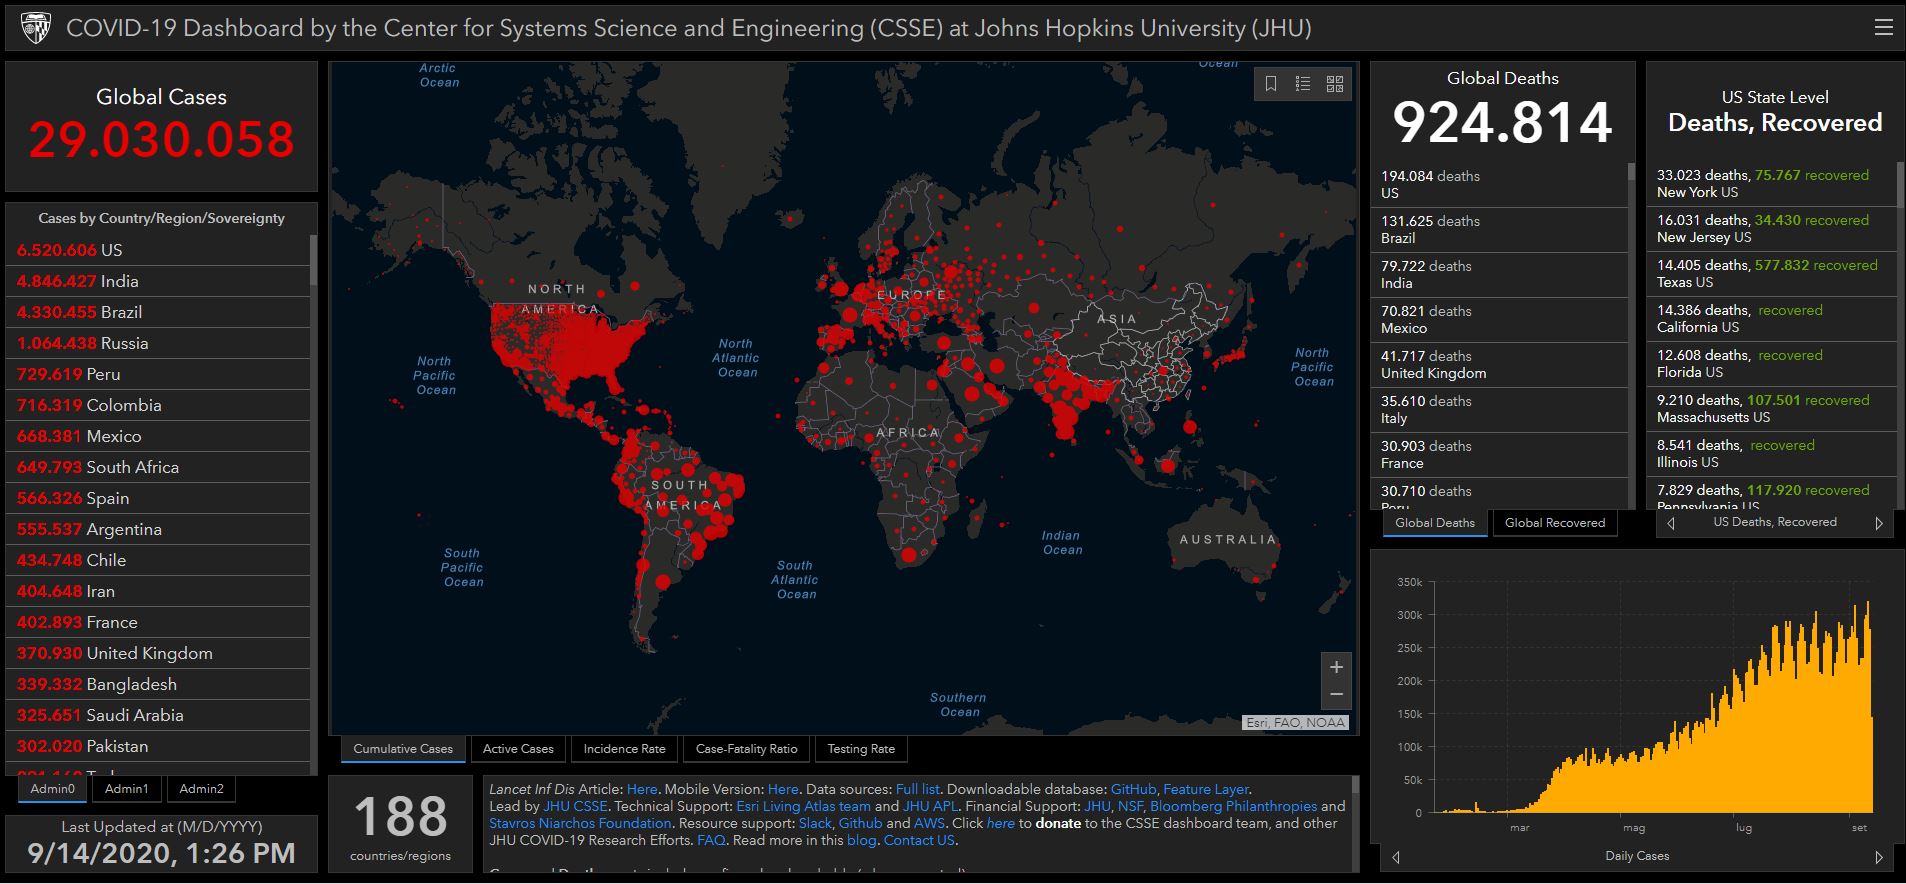Switch to Admin2 level toggle
This screenshot has width=1906, height=884.
click(201, 789)
